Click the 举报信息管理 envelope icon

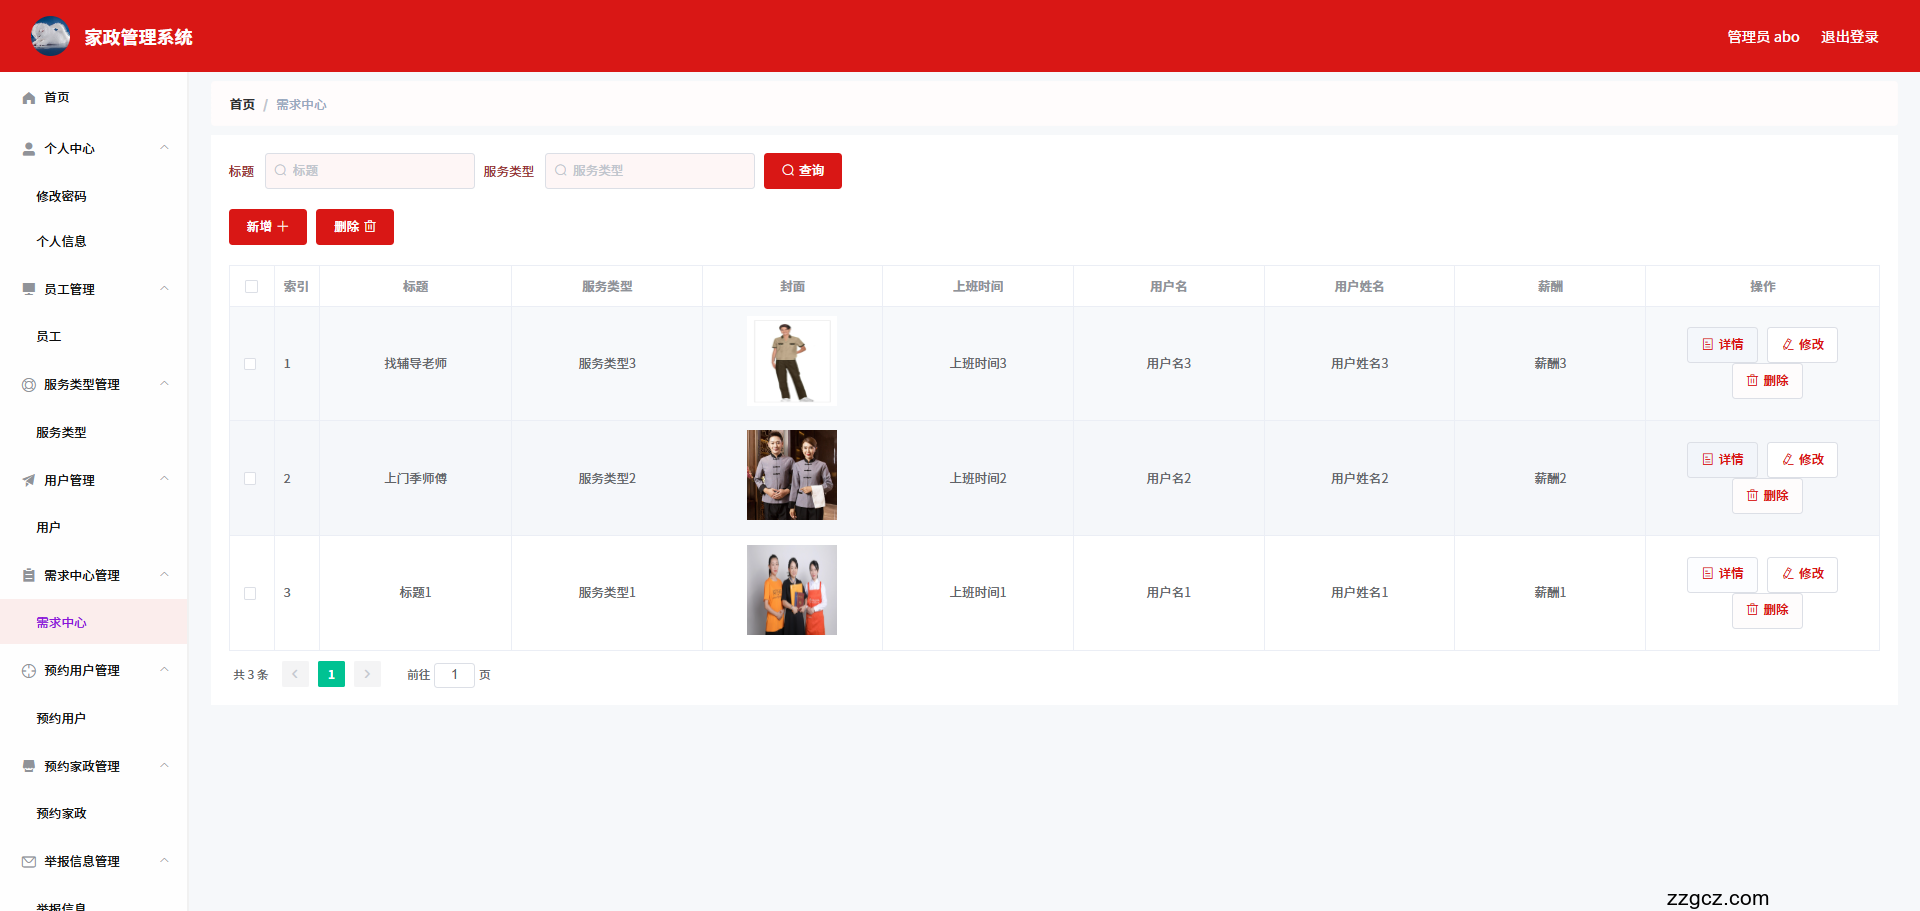29,862
